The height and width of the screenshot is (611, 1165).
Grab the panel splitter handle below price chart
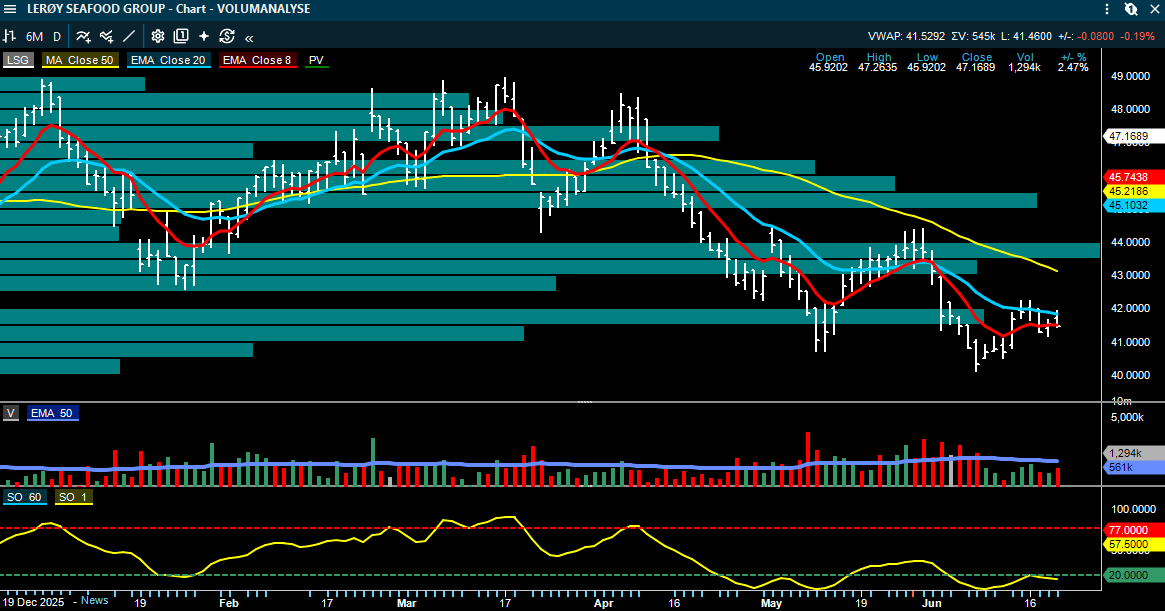[x=585, y=401]
